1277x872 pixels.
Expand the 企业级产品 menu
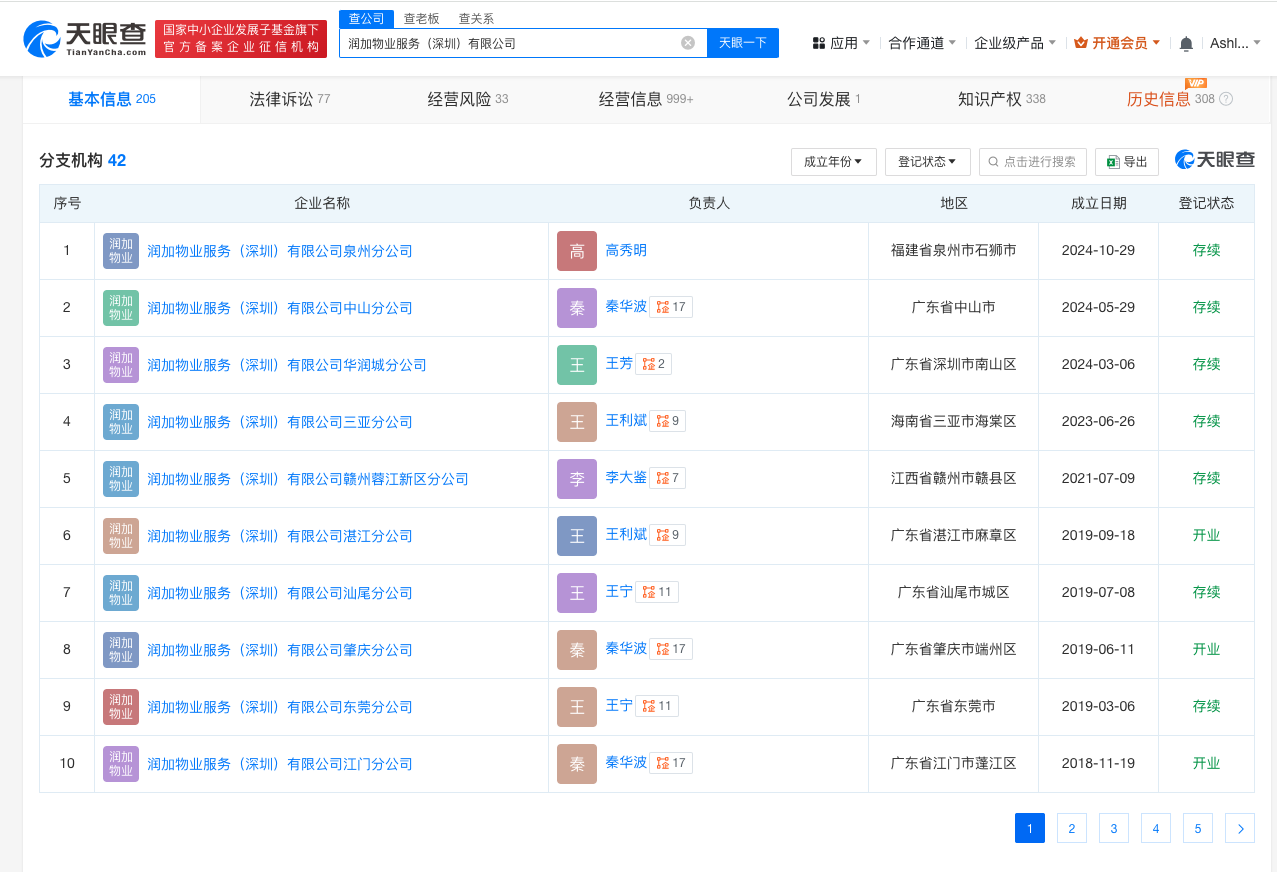1015,43
